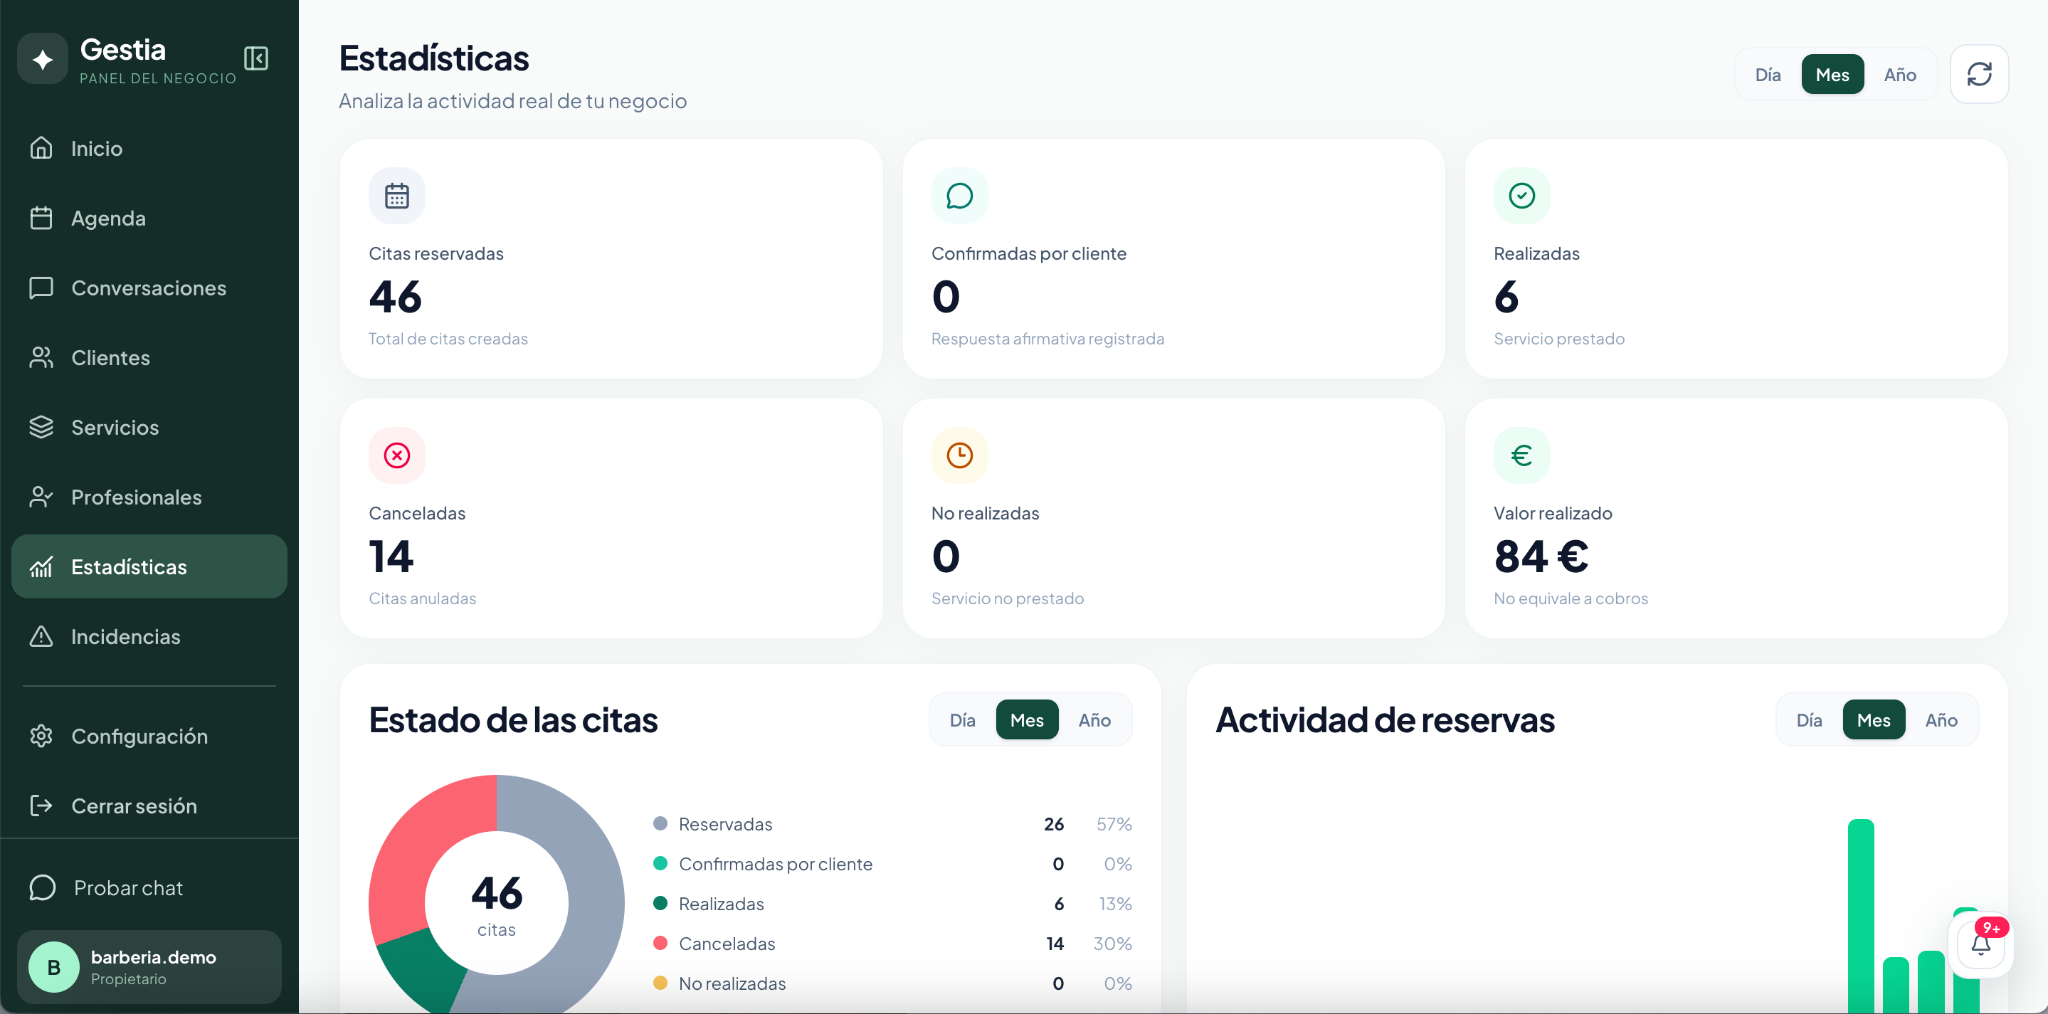This screenshot has width=2048, height=1014.
Task: Collapse the sidebar panel icon
Action: (256, 59)
